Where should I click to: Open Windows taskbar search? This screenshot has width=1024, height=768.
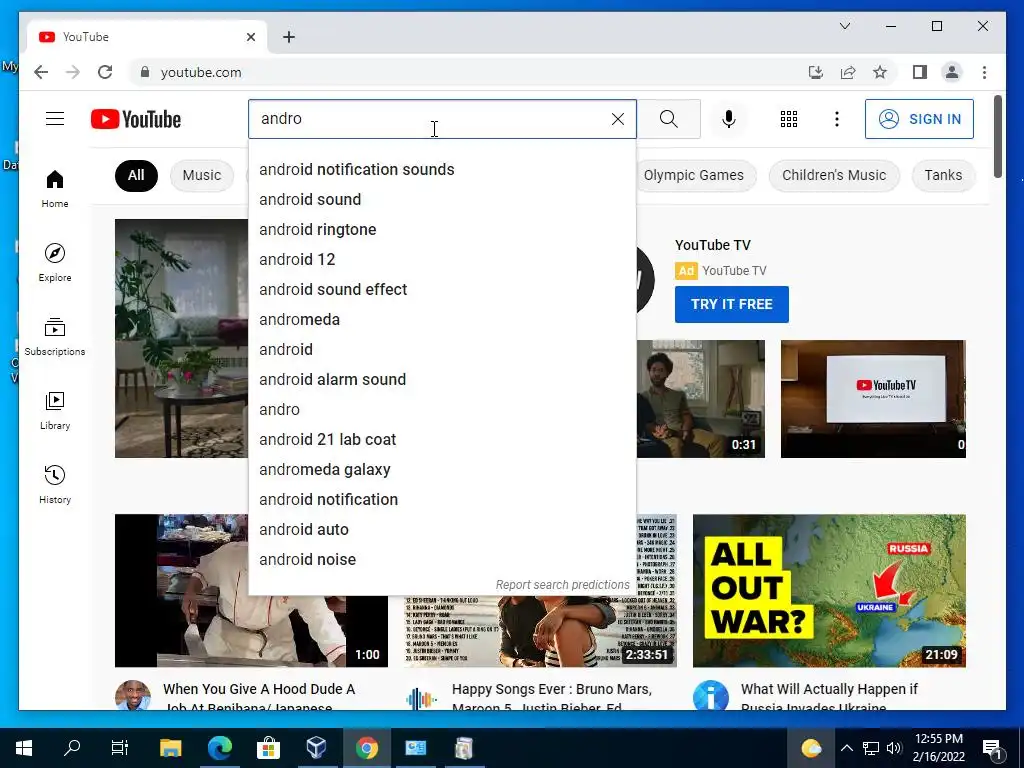click(x=72, y=748)
